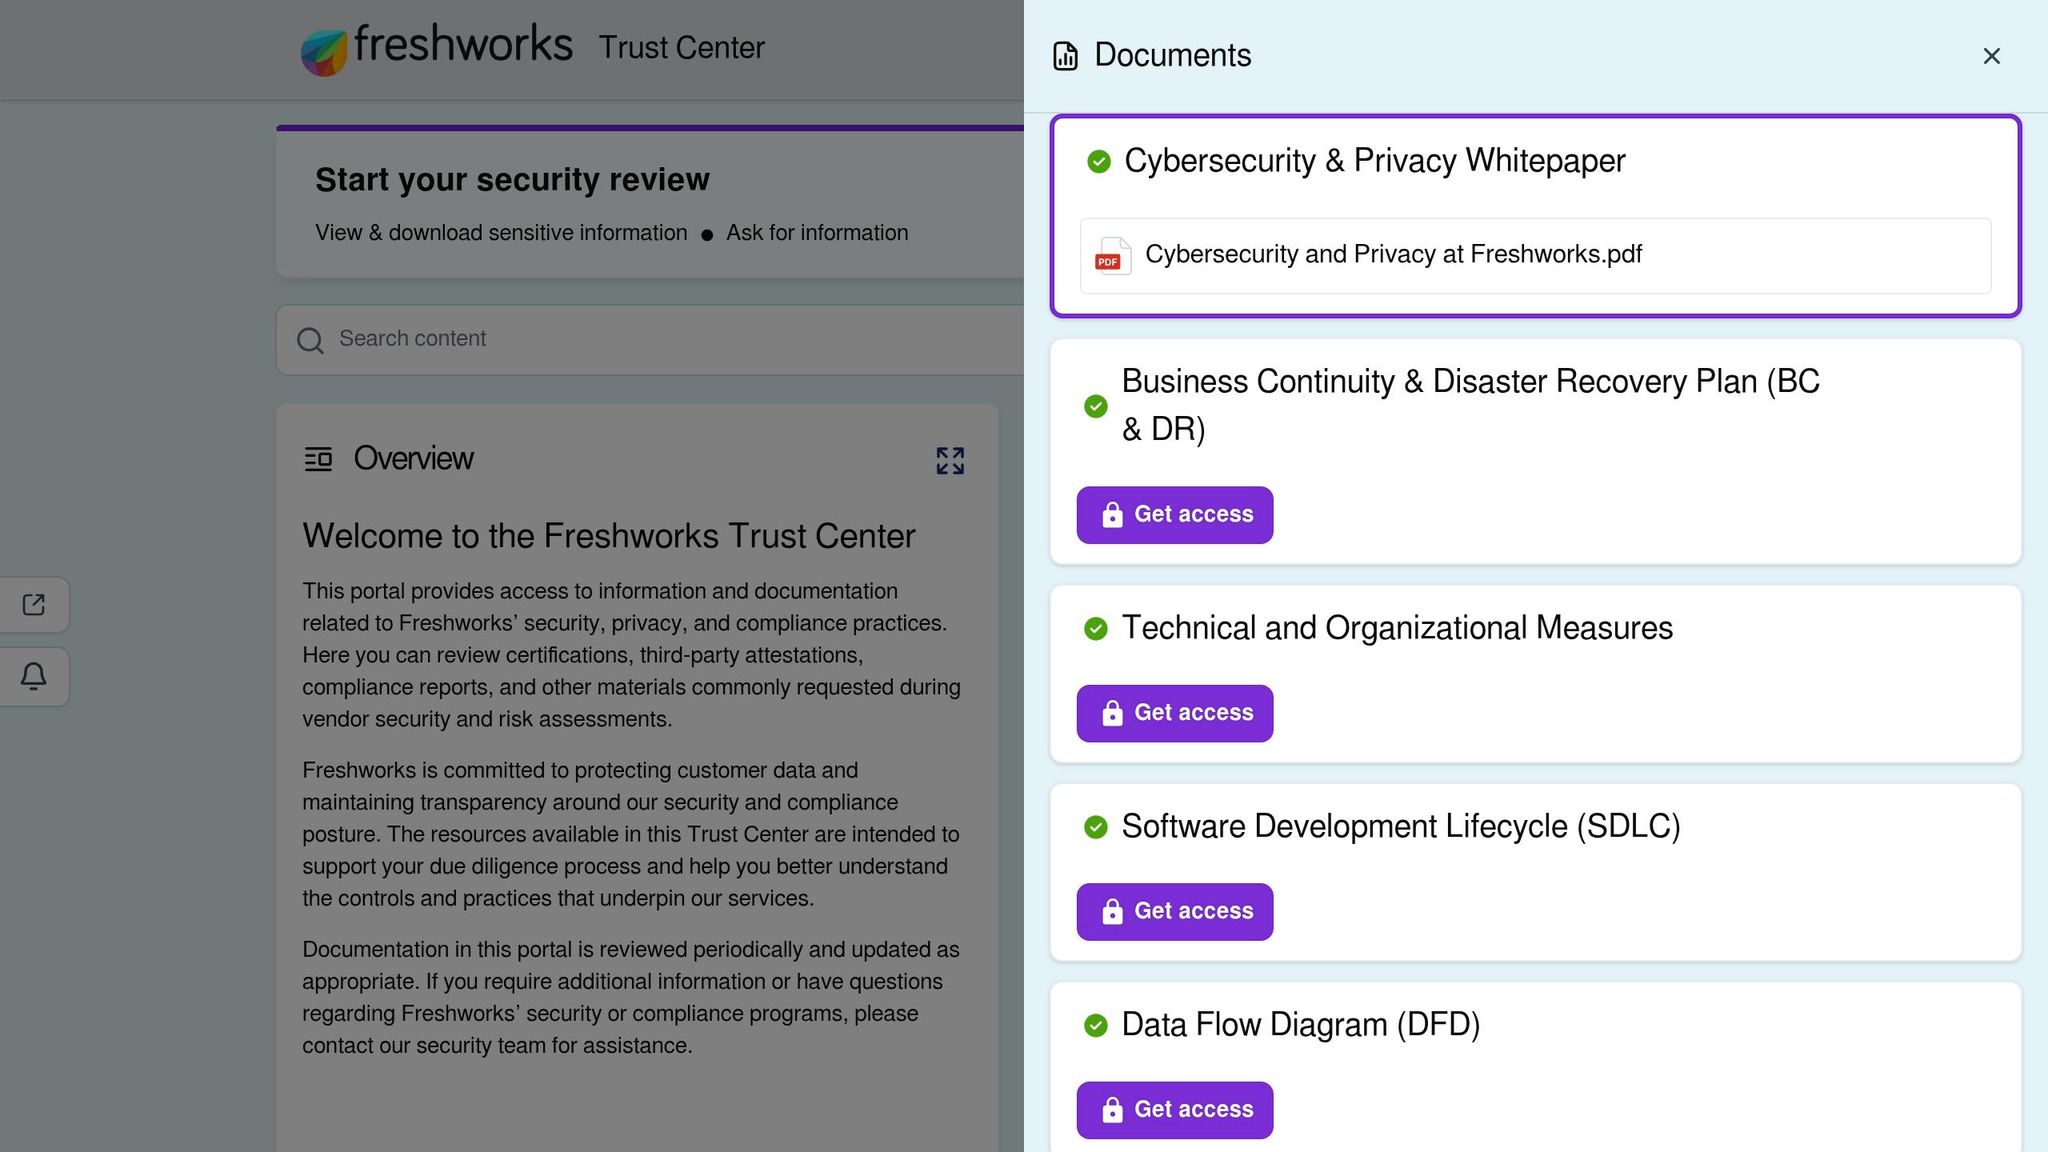The height and width of the screenshot is (1152, 2048).
Task: Click the Documents panel header icon
Action: coord(1064,56)
